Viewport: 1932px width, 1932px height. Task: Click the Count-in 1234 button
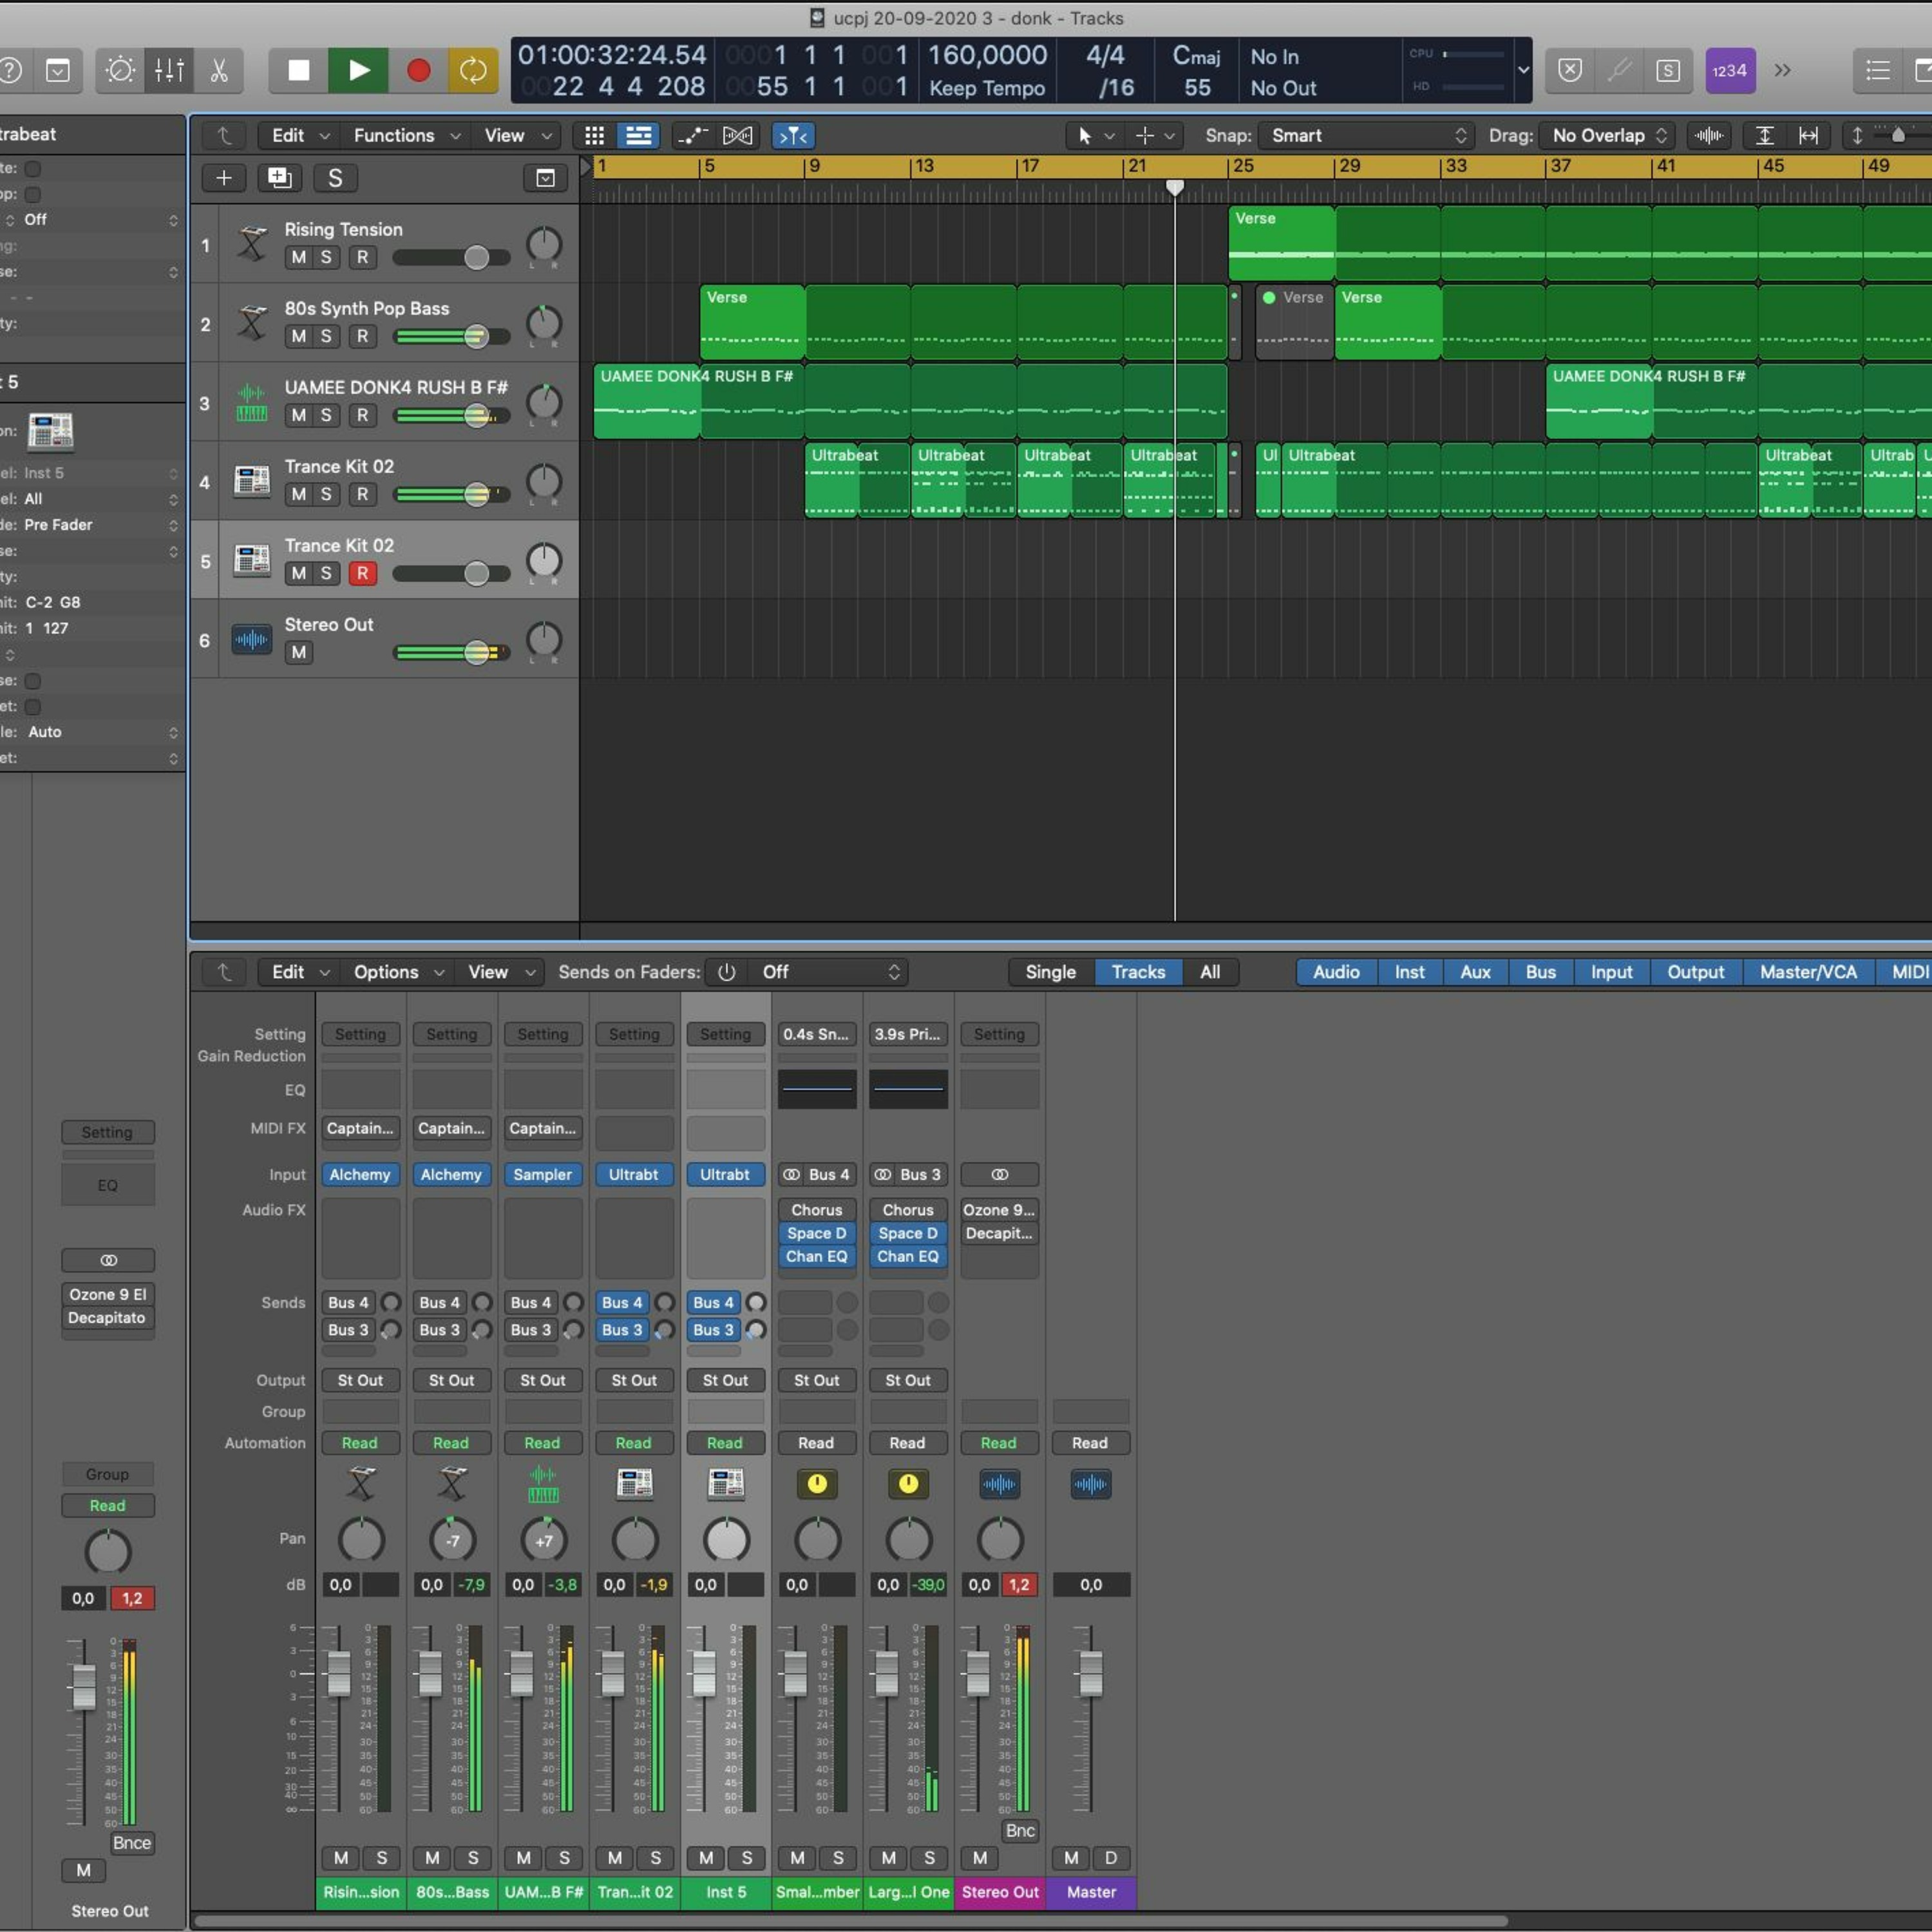1730,70
